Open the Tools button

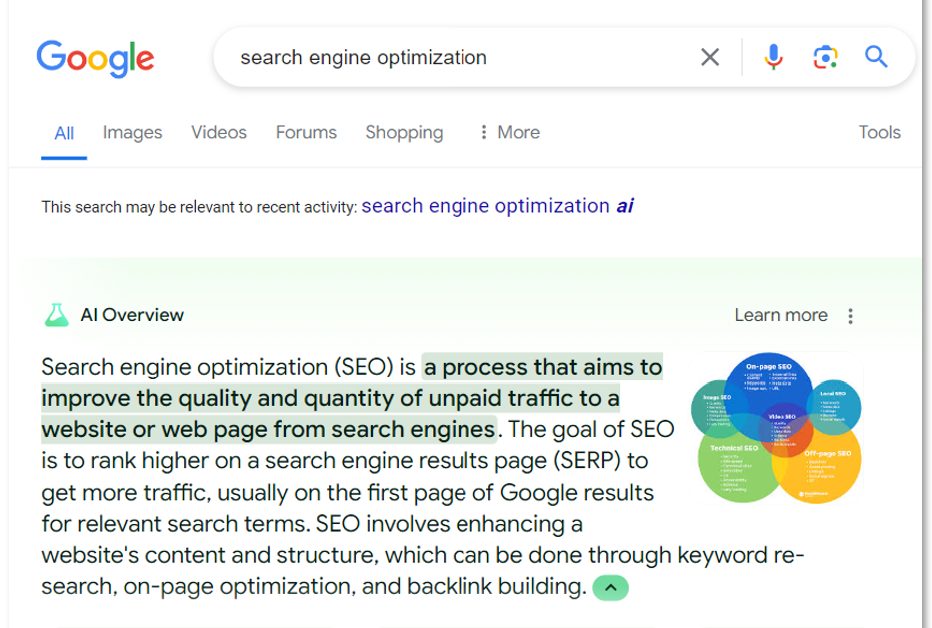[x=879, y=132]
